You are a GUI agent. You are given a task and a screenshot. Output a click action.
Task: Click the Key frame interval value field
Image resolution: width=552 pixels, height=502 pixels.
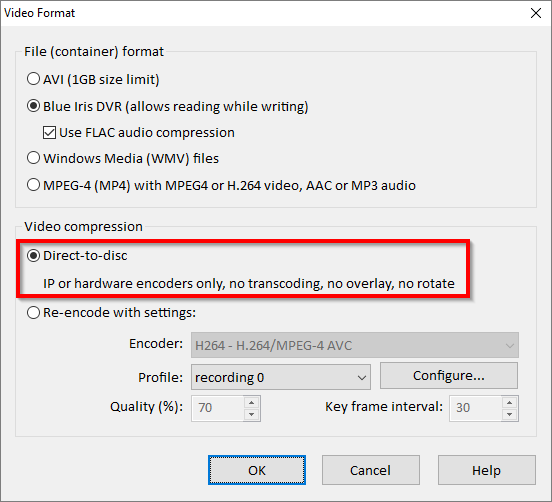476,408
